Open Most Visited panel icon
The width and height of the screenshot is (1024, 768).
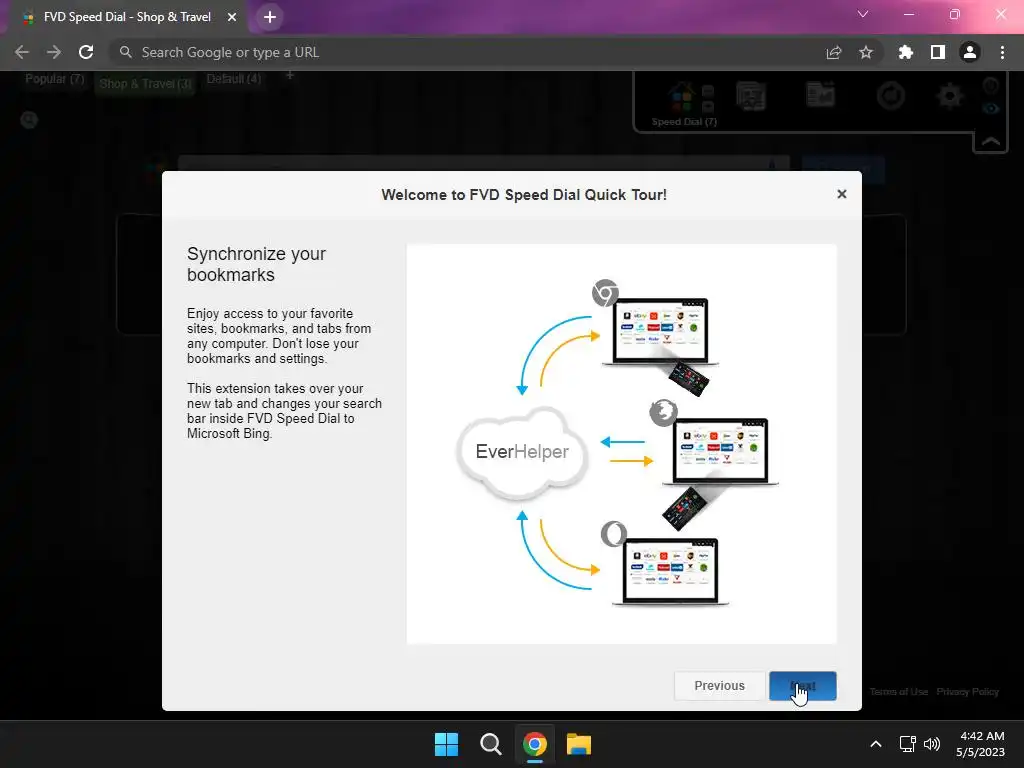(x=751, y=96)
